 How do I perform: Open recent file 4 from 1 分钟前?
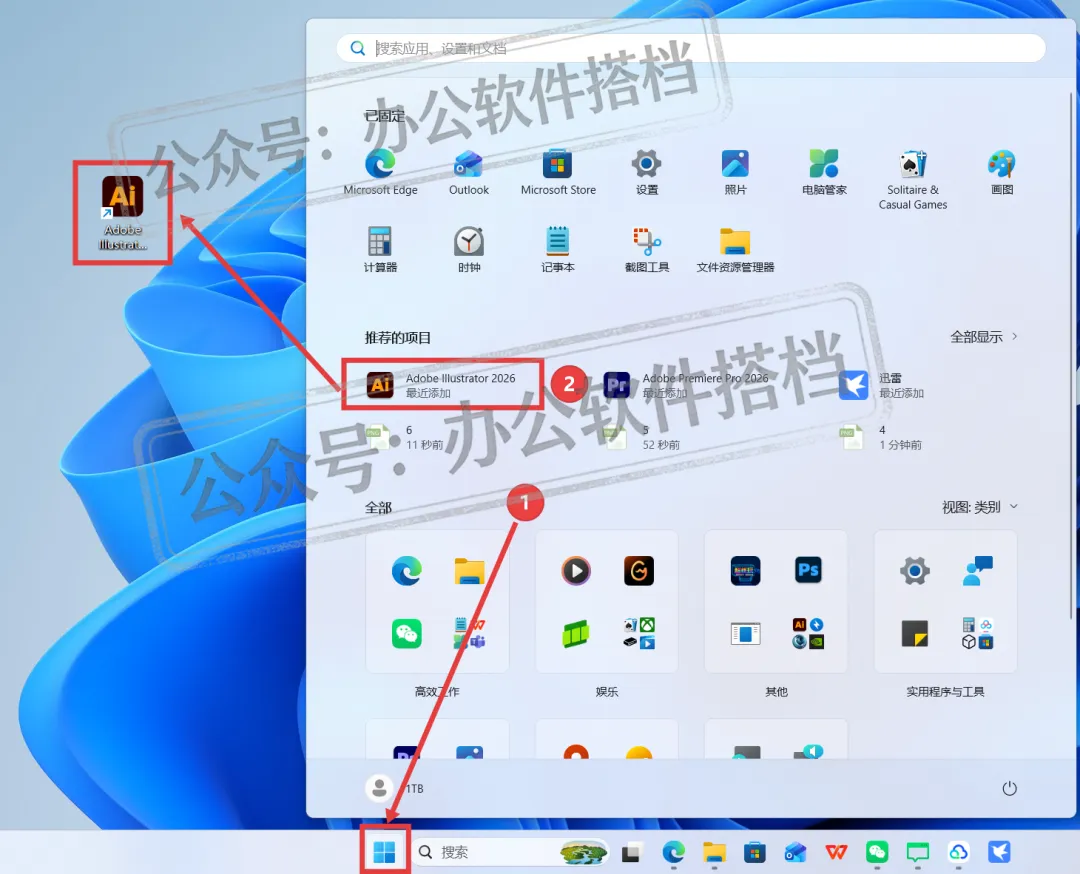point(880,437)
